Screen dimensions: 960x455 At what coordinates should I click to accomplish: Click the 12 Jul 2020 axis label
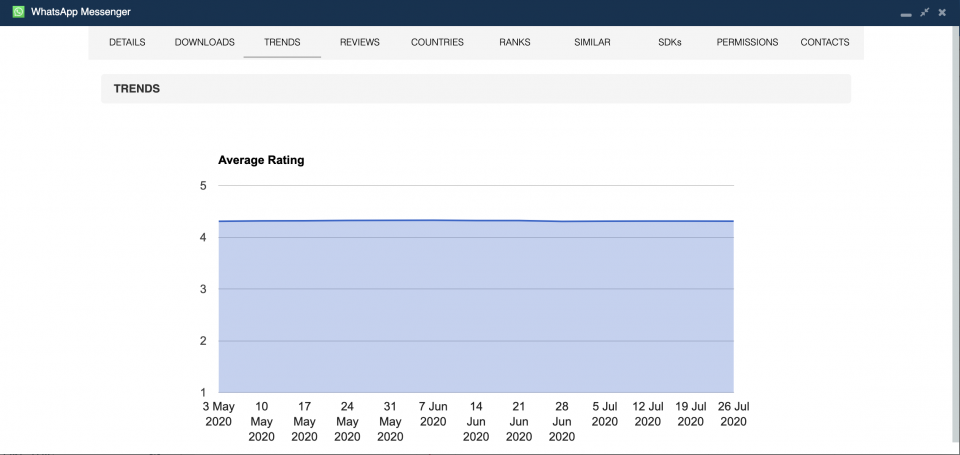[648, 414]
